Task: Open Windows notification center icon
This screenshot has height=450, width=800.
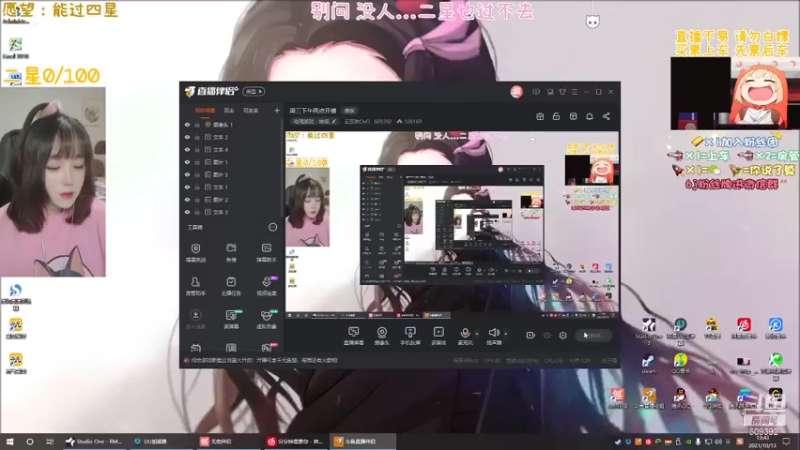Action: [x=787, y=441]
